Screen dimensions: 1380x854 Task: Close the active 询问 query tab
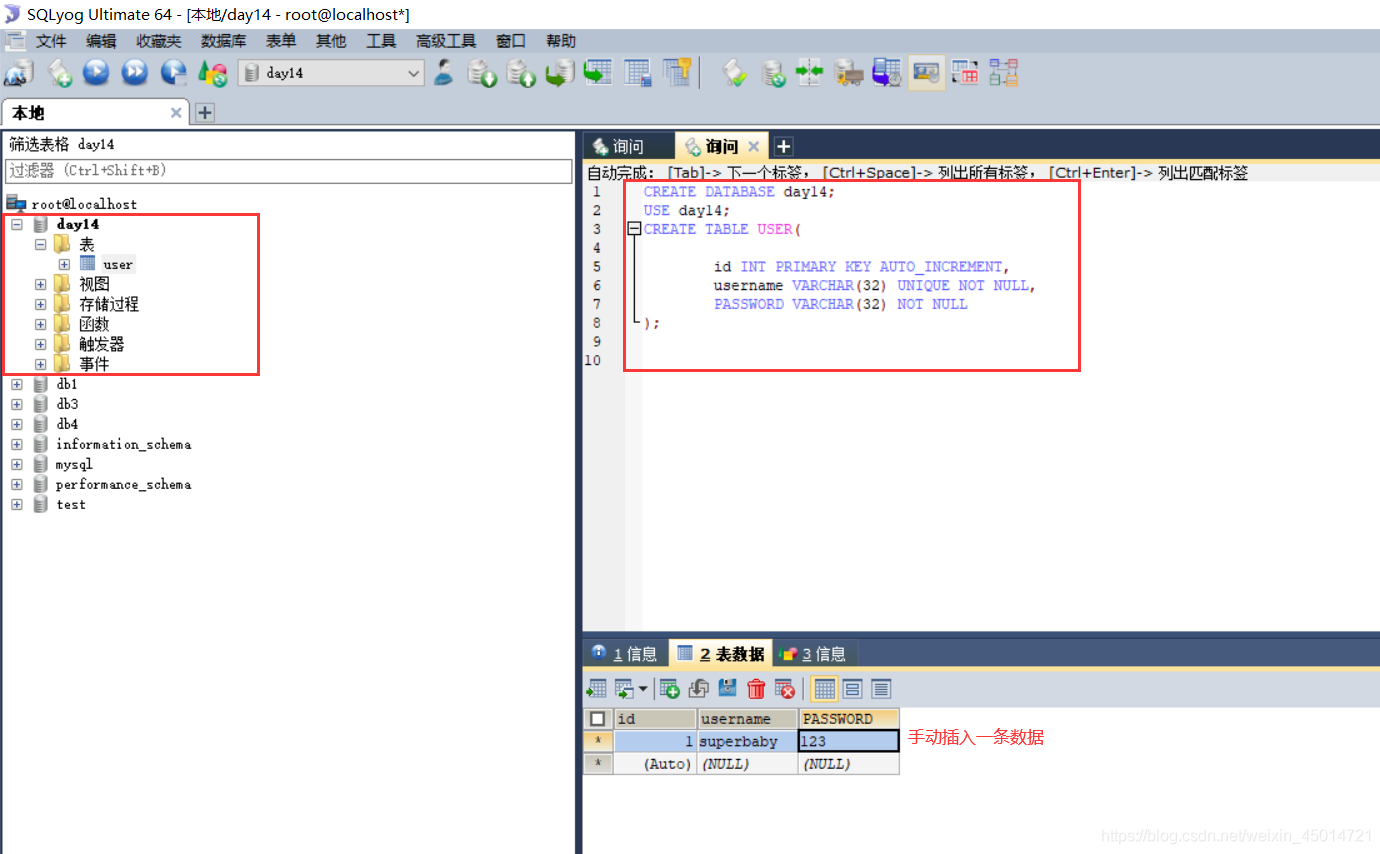(754, 147)
